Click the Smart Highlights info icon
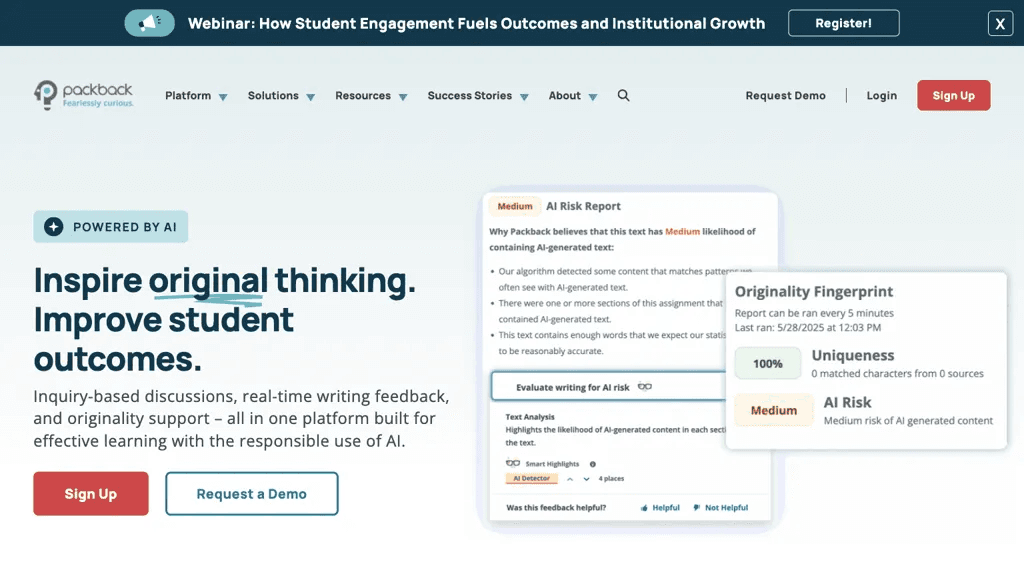This screenshot has width=1024, height=576. [x=593, y=464]
